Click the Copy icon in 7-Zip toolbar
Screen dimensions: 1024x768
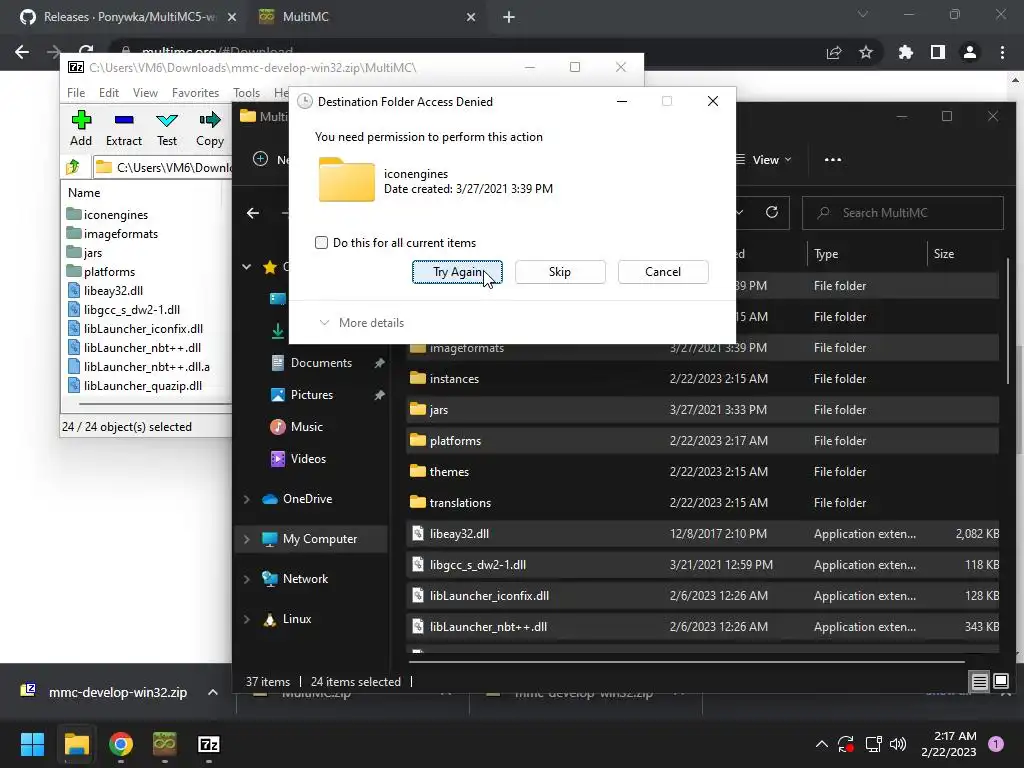tap(210, 128)
